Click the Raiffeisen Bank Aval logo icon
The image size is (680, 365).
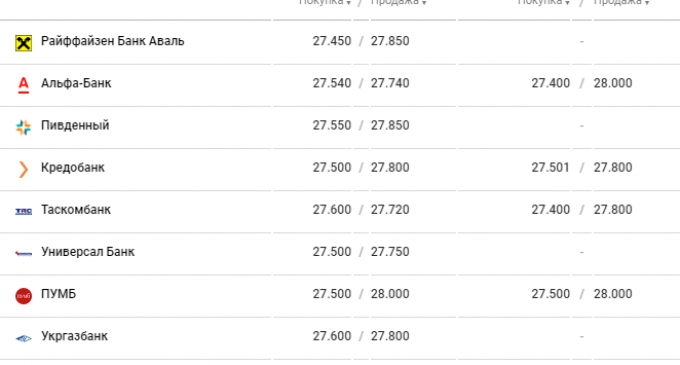point(23,43)
